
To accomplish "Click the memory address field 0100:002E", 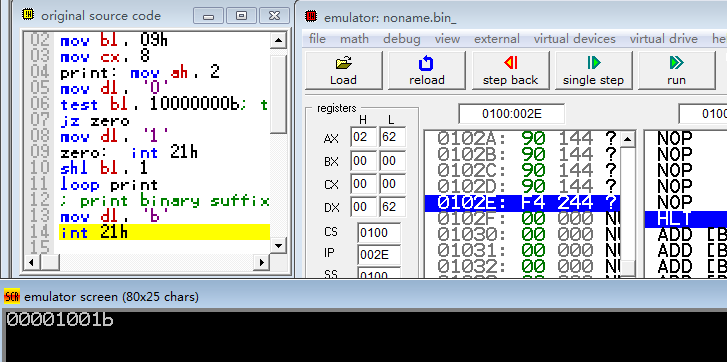I will click(512, 114).
